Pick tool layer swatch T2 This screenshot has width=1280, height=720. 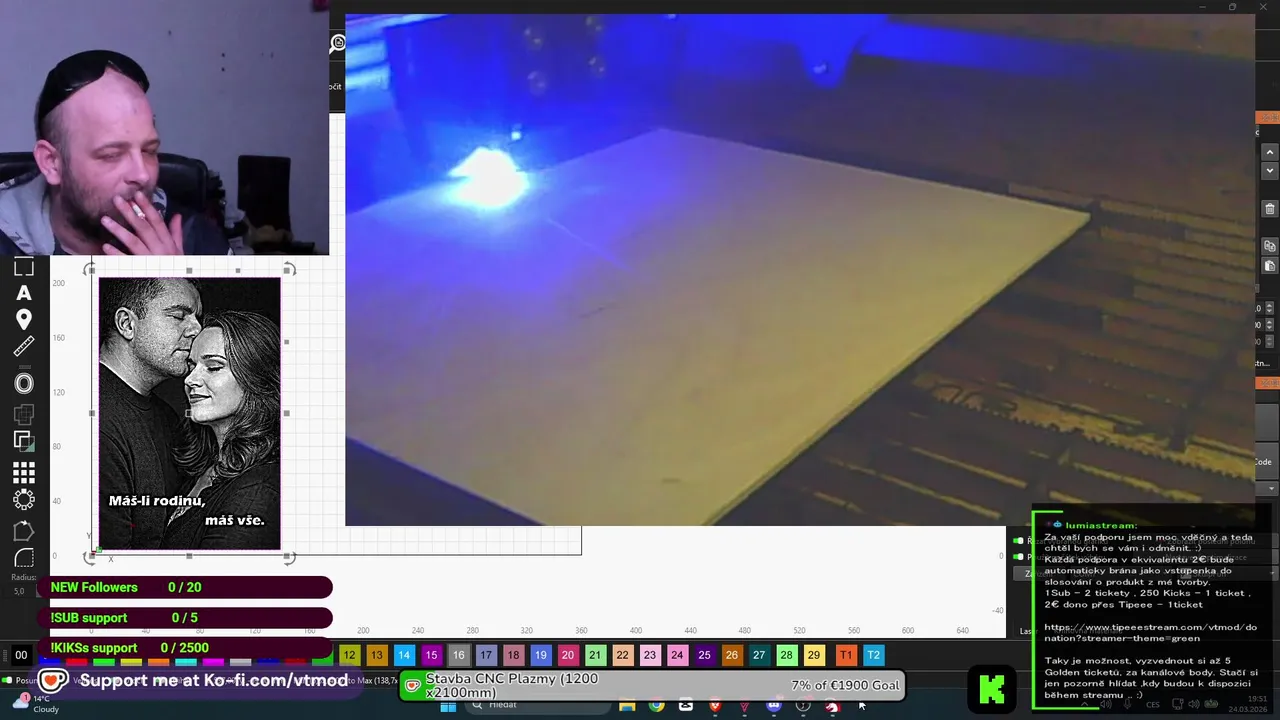(x=873, y=655)
